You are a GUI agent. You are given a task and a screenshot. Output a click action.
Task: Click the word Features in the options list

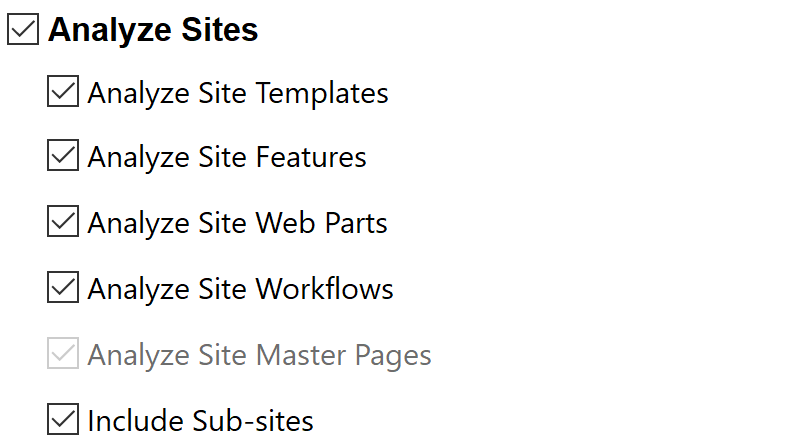coord(311,157)
